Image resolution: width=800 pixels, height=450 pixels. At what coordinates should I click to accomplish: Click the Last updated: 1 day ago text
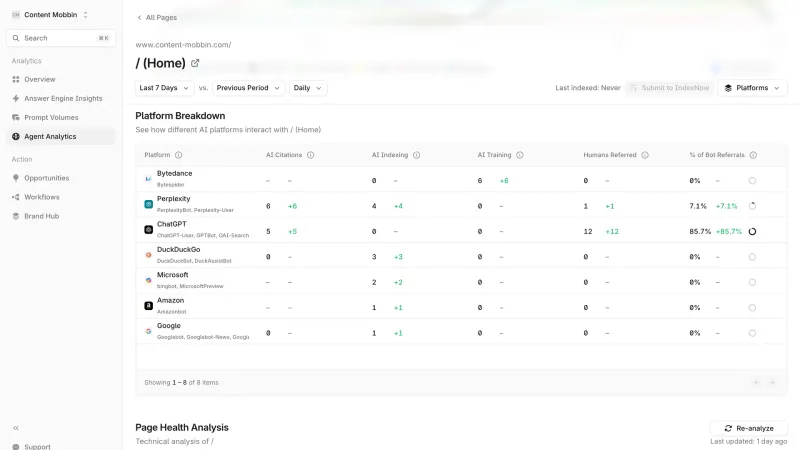point(748,441)
